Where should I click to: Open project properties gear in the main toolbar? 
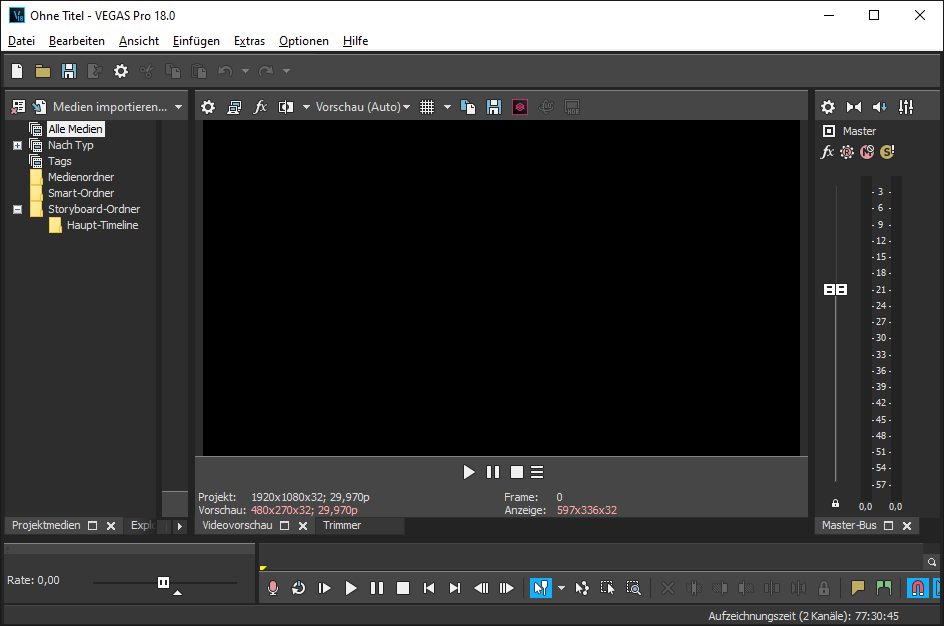click(x=121, y=71)
